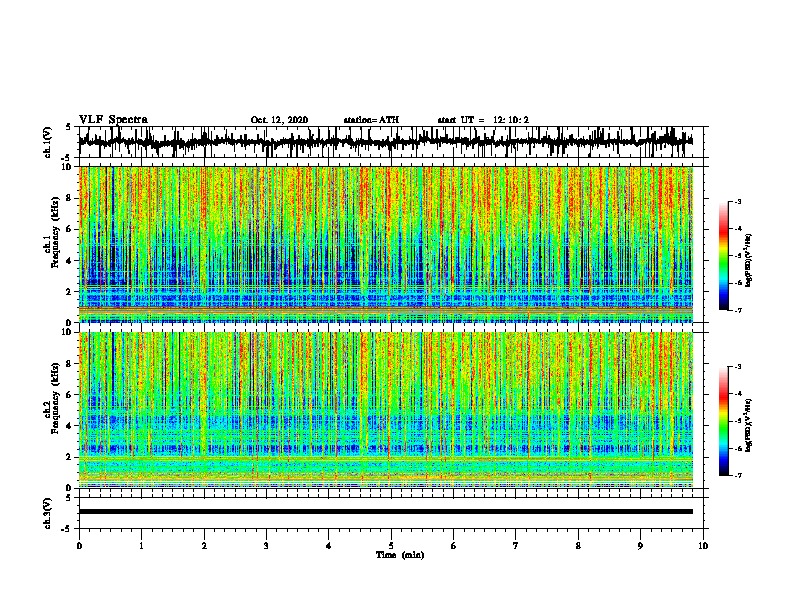Click the "-5" voltage tick of ch.3 panel
Screen dimensions: 792x612
pyautogui.click(x=67, y=529)
